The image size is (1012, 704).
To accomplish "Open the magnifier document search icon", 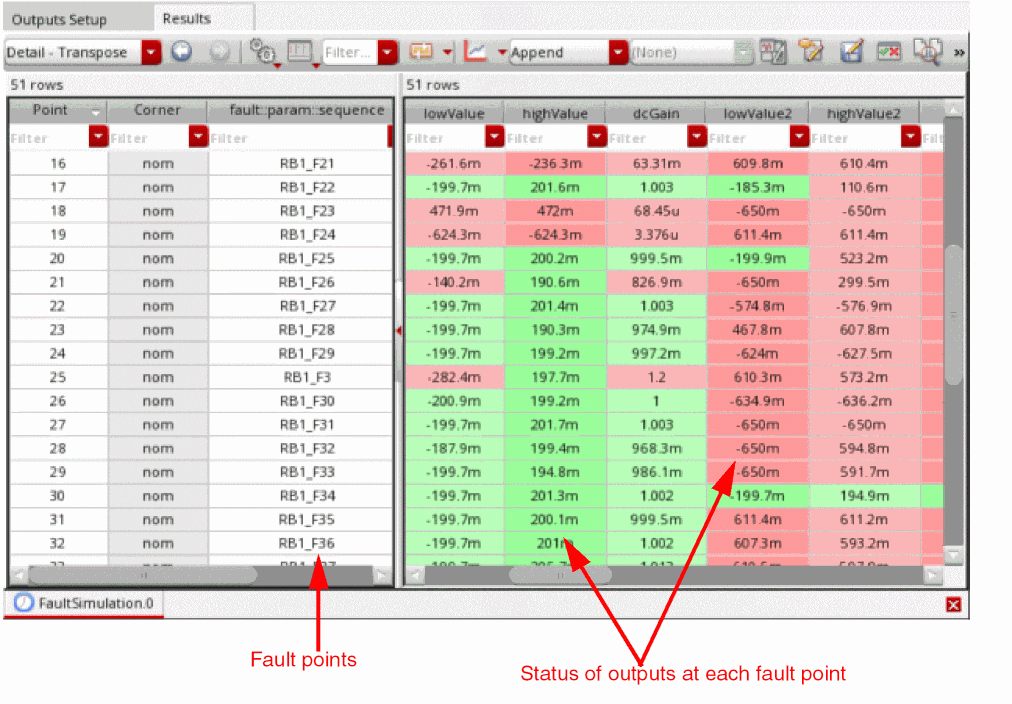I will (928, 52).
